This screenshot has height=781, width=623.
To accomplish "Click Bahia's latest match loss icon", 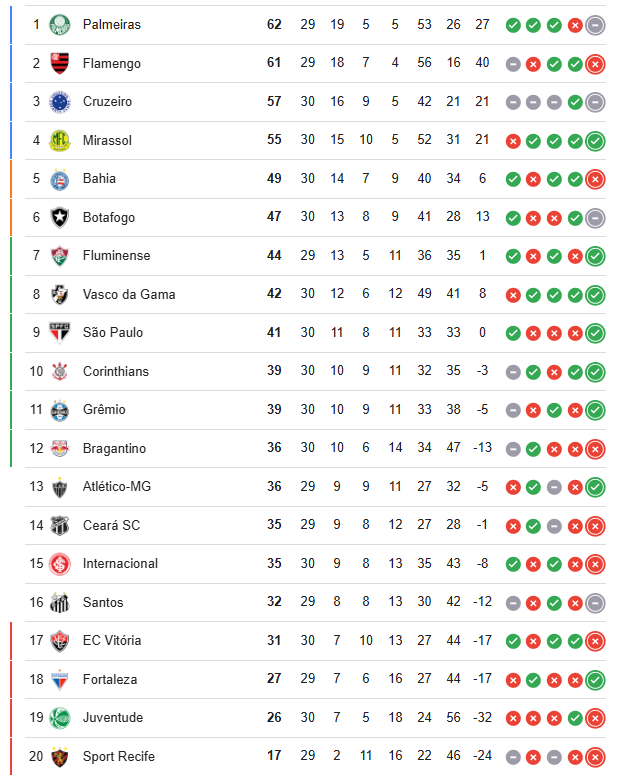I will coord(595,179).
